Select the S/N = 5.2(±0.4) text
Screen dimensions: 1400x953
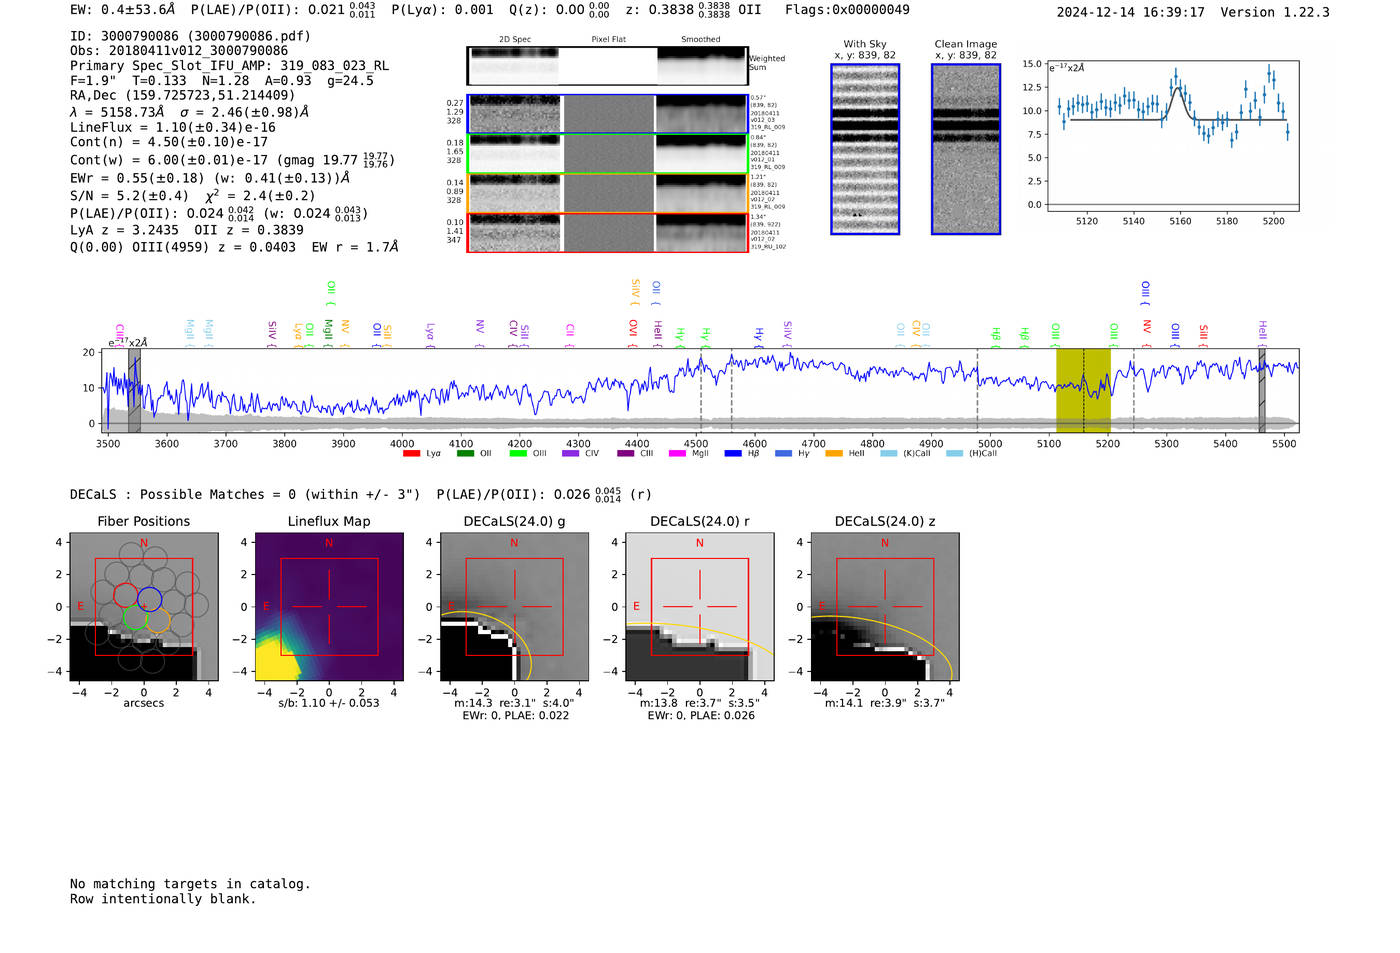coord(129,196)
